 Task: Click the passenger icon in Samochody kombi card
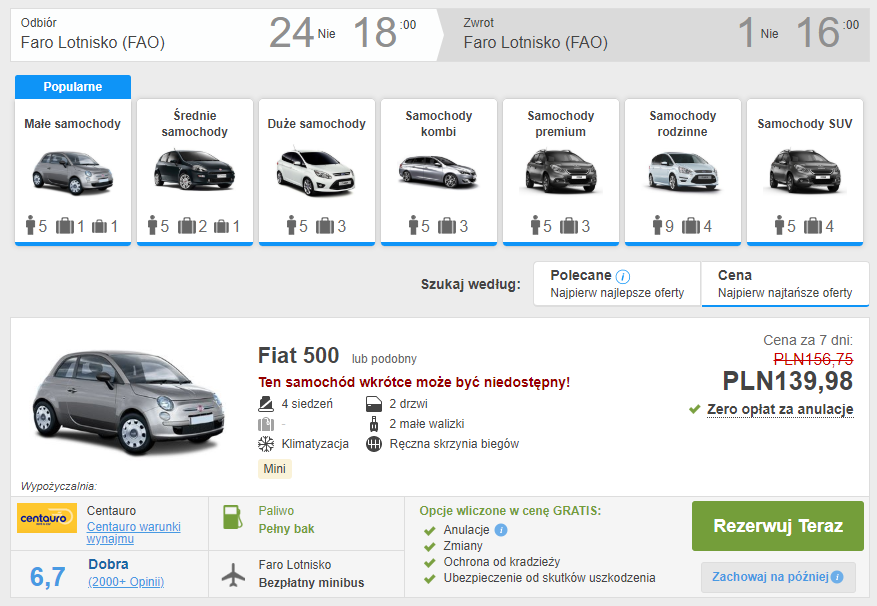point(413,226)
